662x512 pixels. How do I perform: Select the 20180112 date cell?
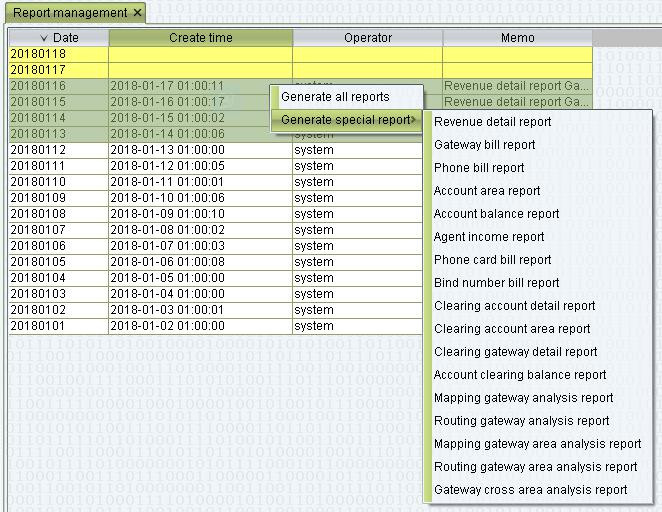coord(59,150)
